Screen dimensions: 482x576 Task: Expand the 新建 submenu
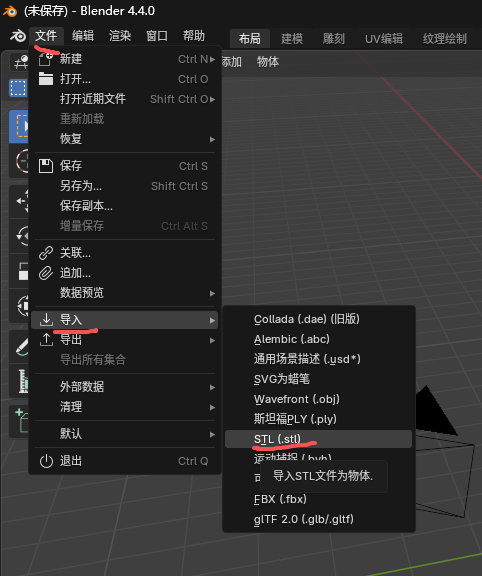click(x=125, y=59)
